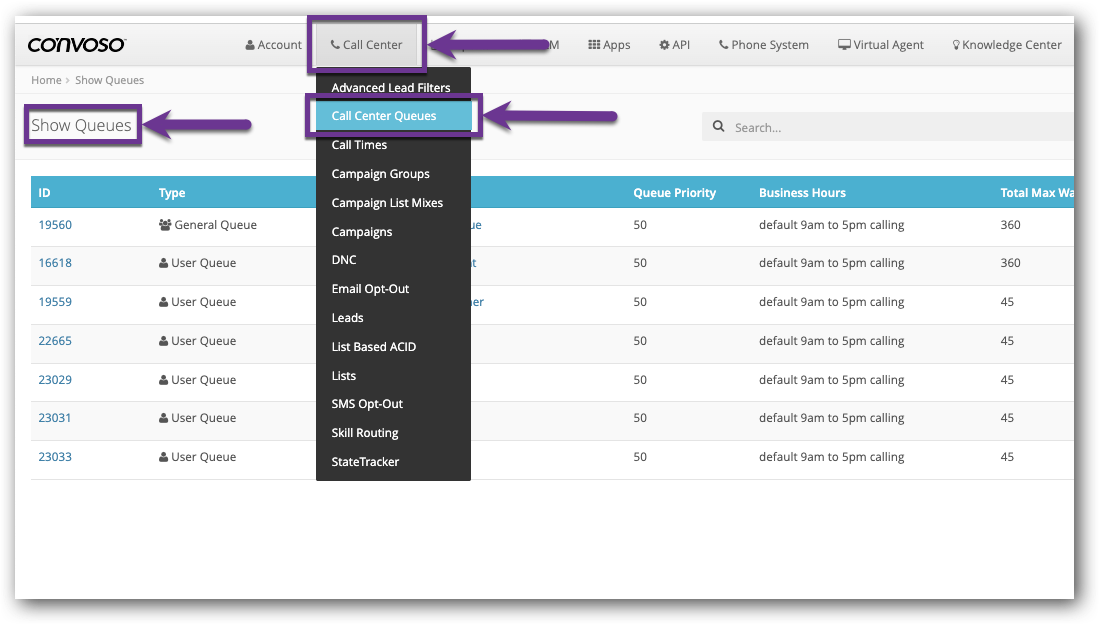
Task: Open the Apps grid menu
Action: coord(609,45)
